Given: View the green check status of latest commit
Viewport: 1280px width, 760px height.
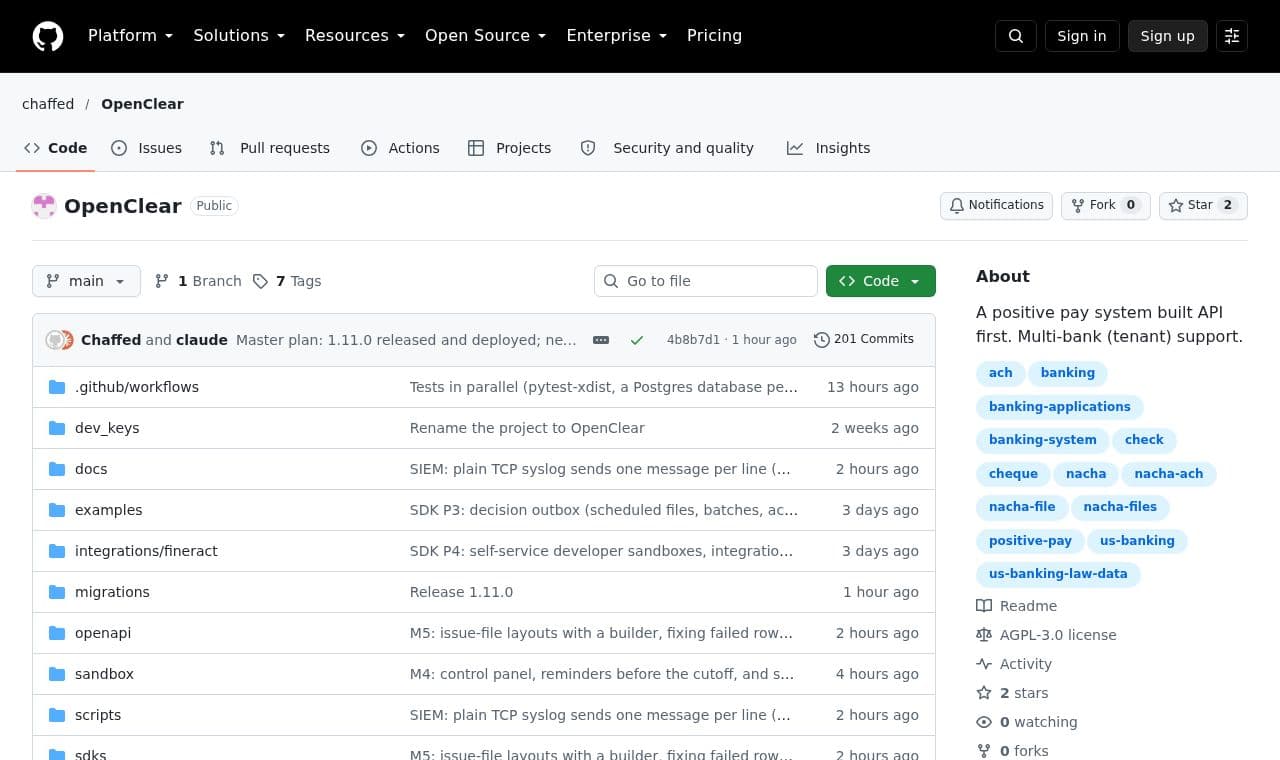Looking at the screenshot, I should point(637,340).
